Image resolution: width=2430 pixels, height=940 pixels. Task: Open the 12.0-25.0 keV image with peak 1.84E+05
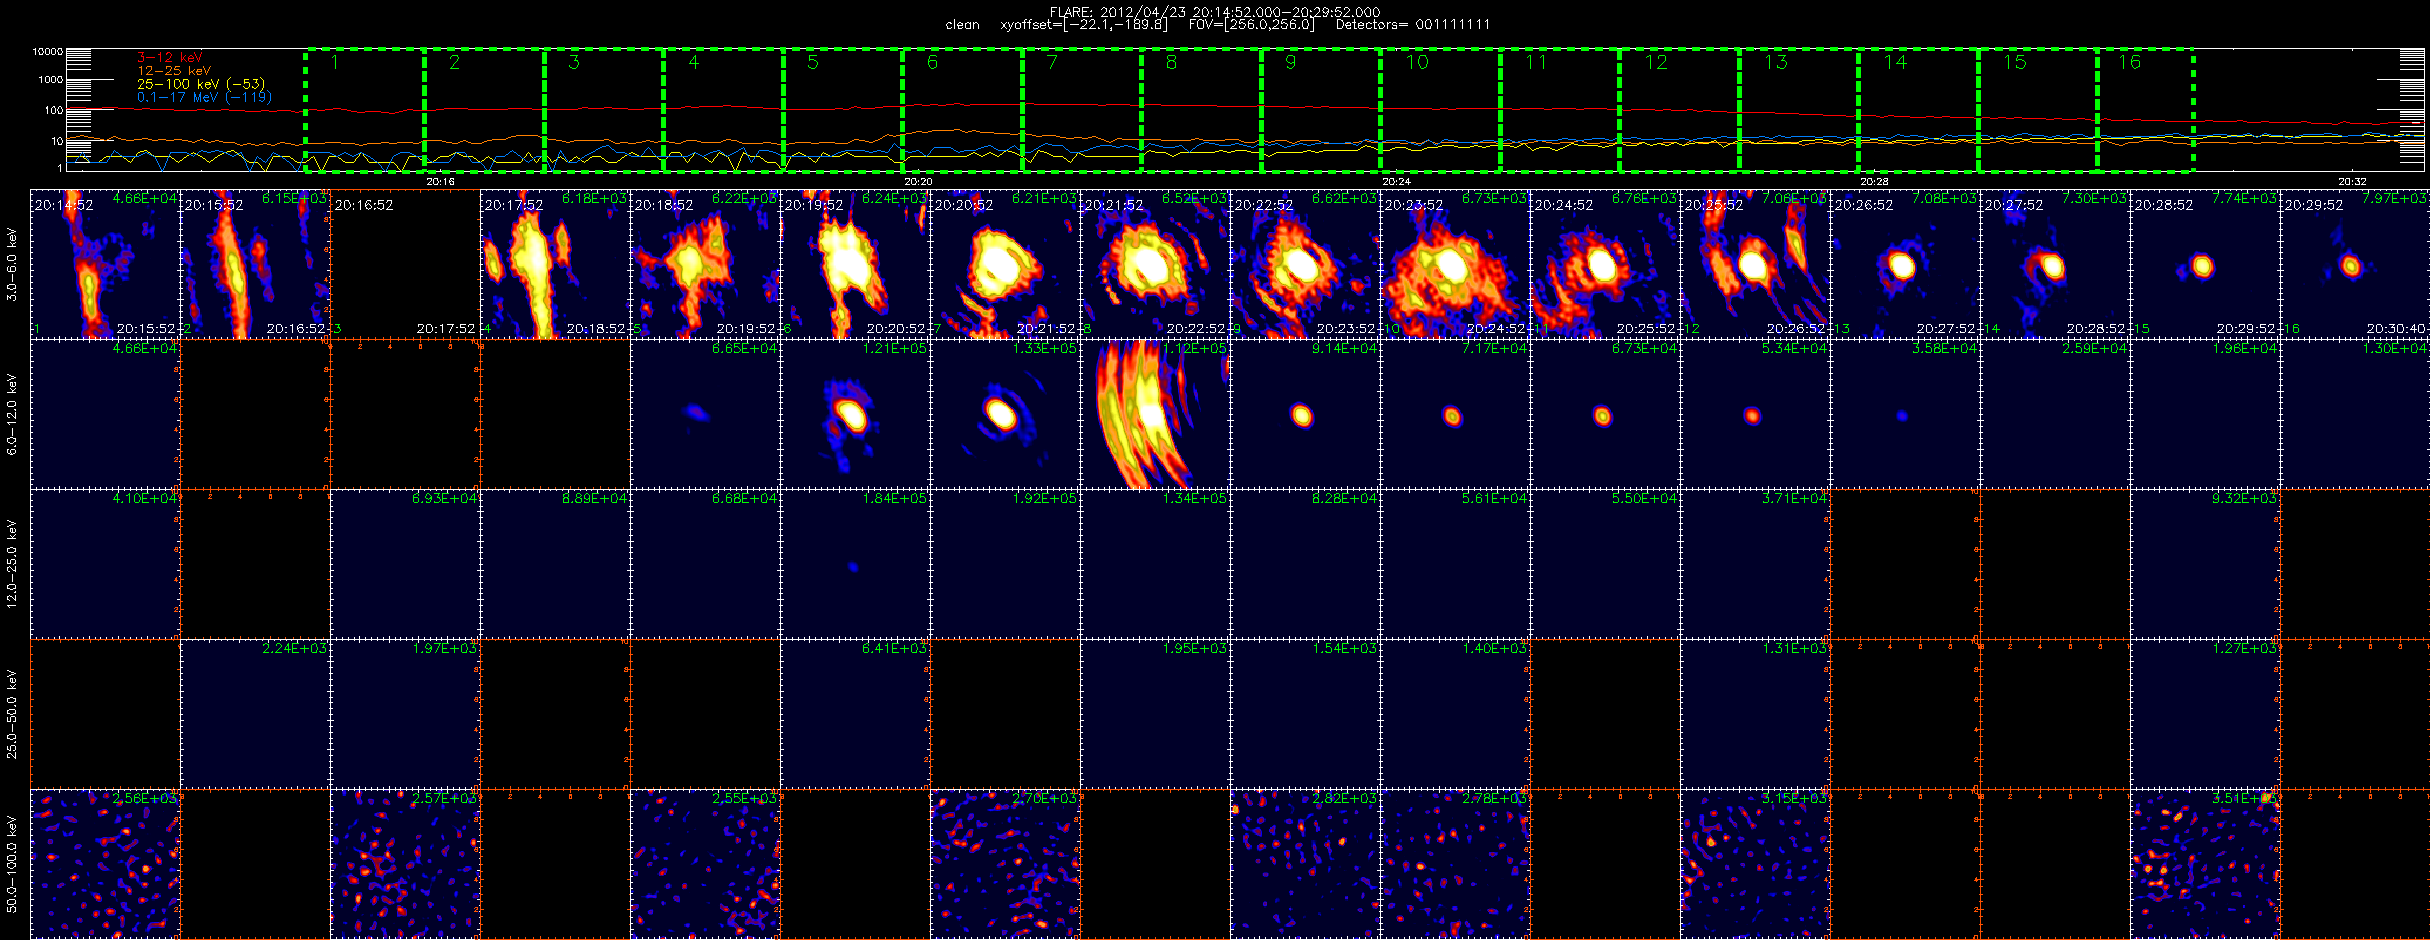(x=855, y=564)
